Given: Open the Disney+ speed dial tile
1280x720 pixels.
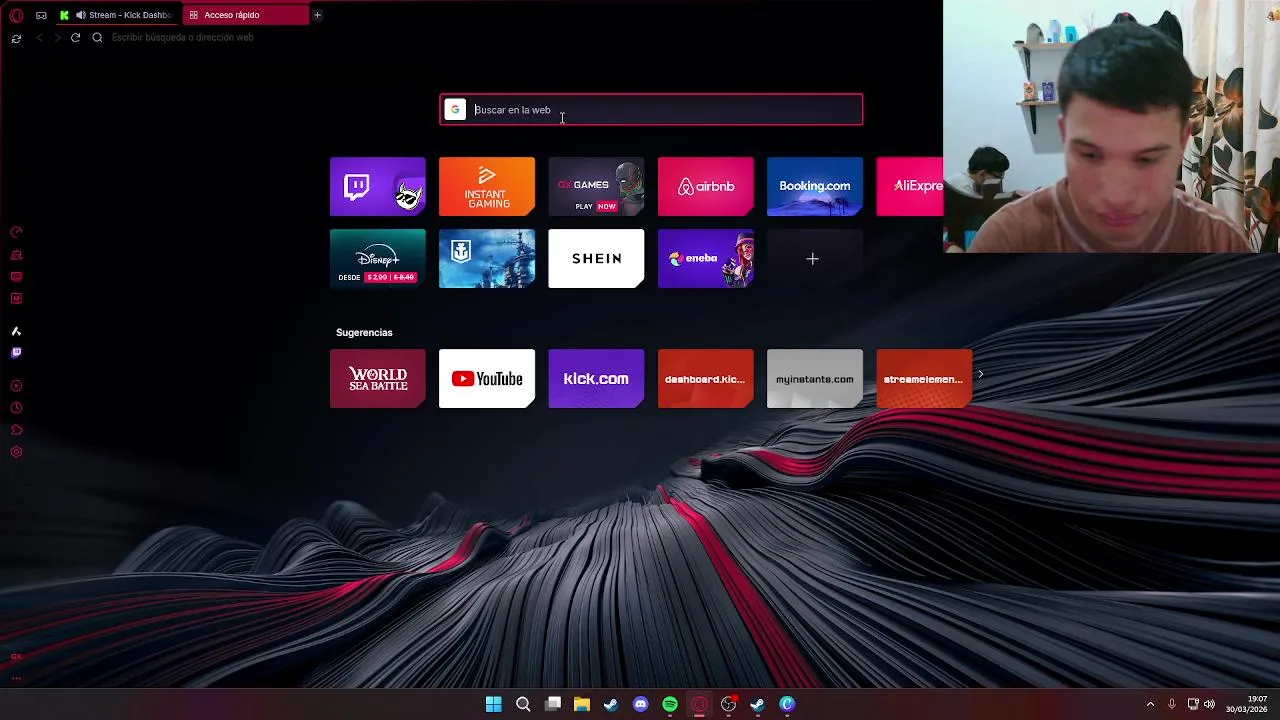Looking at the screenshot, I should pos(377,258).
